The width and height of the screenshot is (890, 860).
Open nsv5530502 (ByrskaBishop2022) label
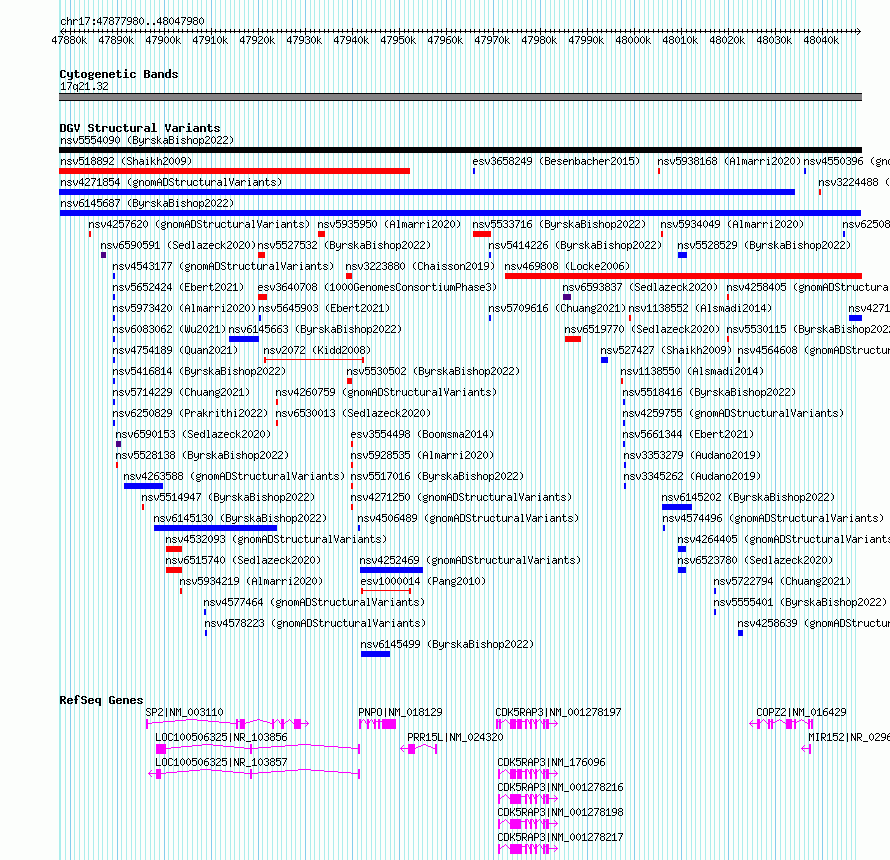tap(434, 371)
